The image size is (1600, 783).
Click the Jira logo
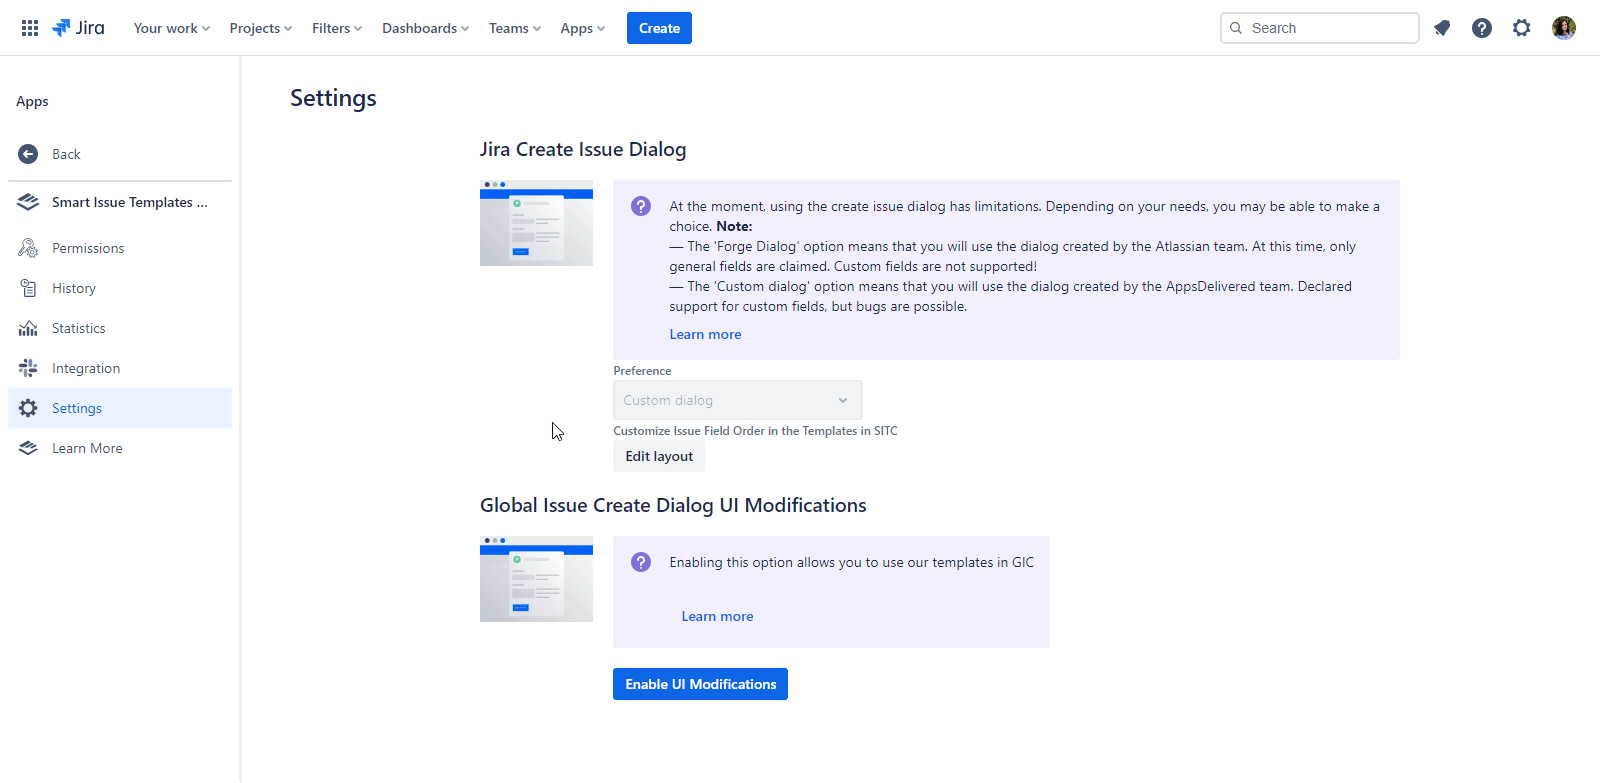tap(78, 28)
